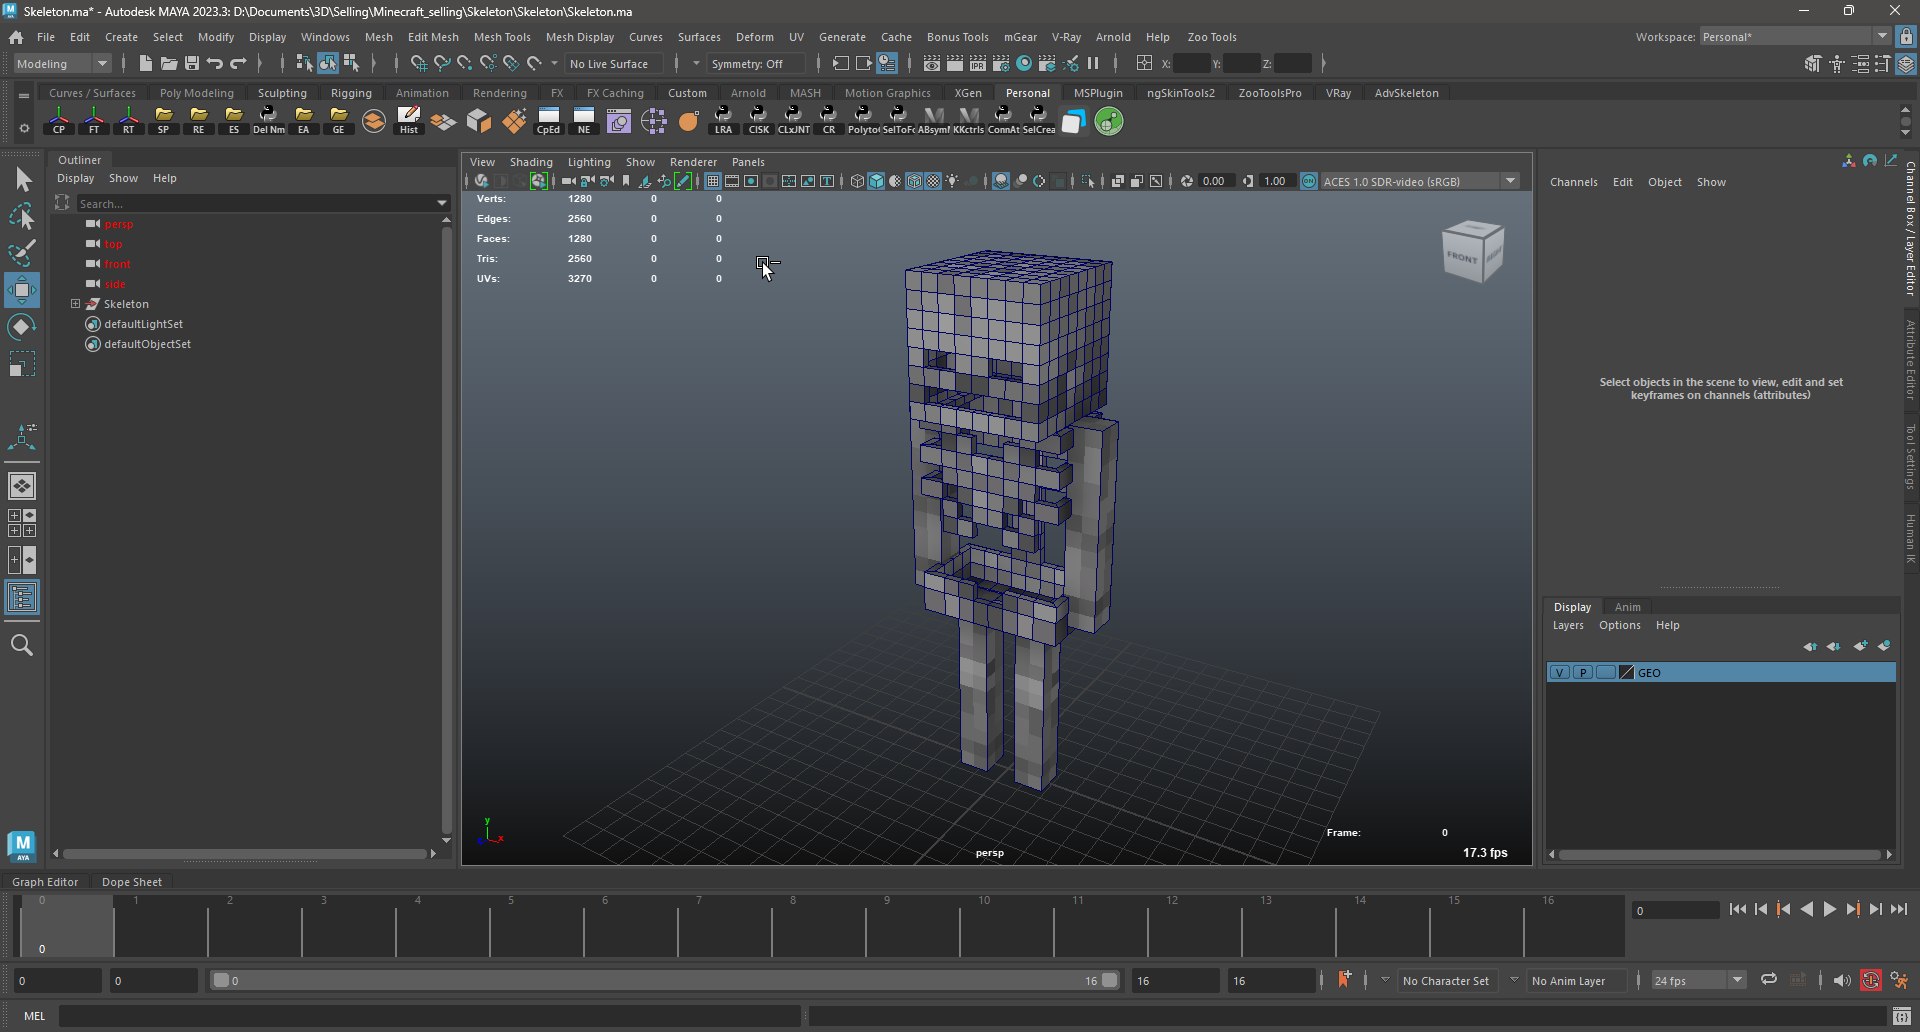
Task: Open the Layers menu in layer editor
Action: click(1568, 625)
